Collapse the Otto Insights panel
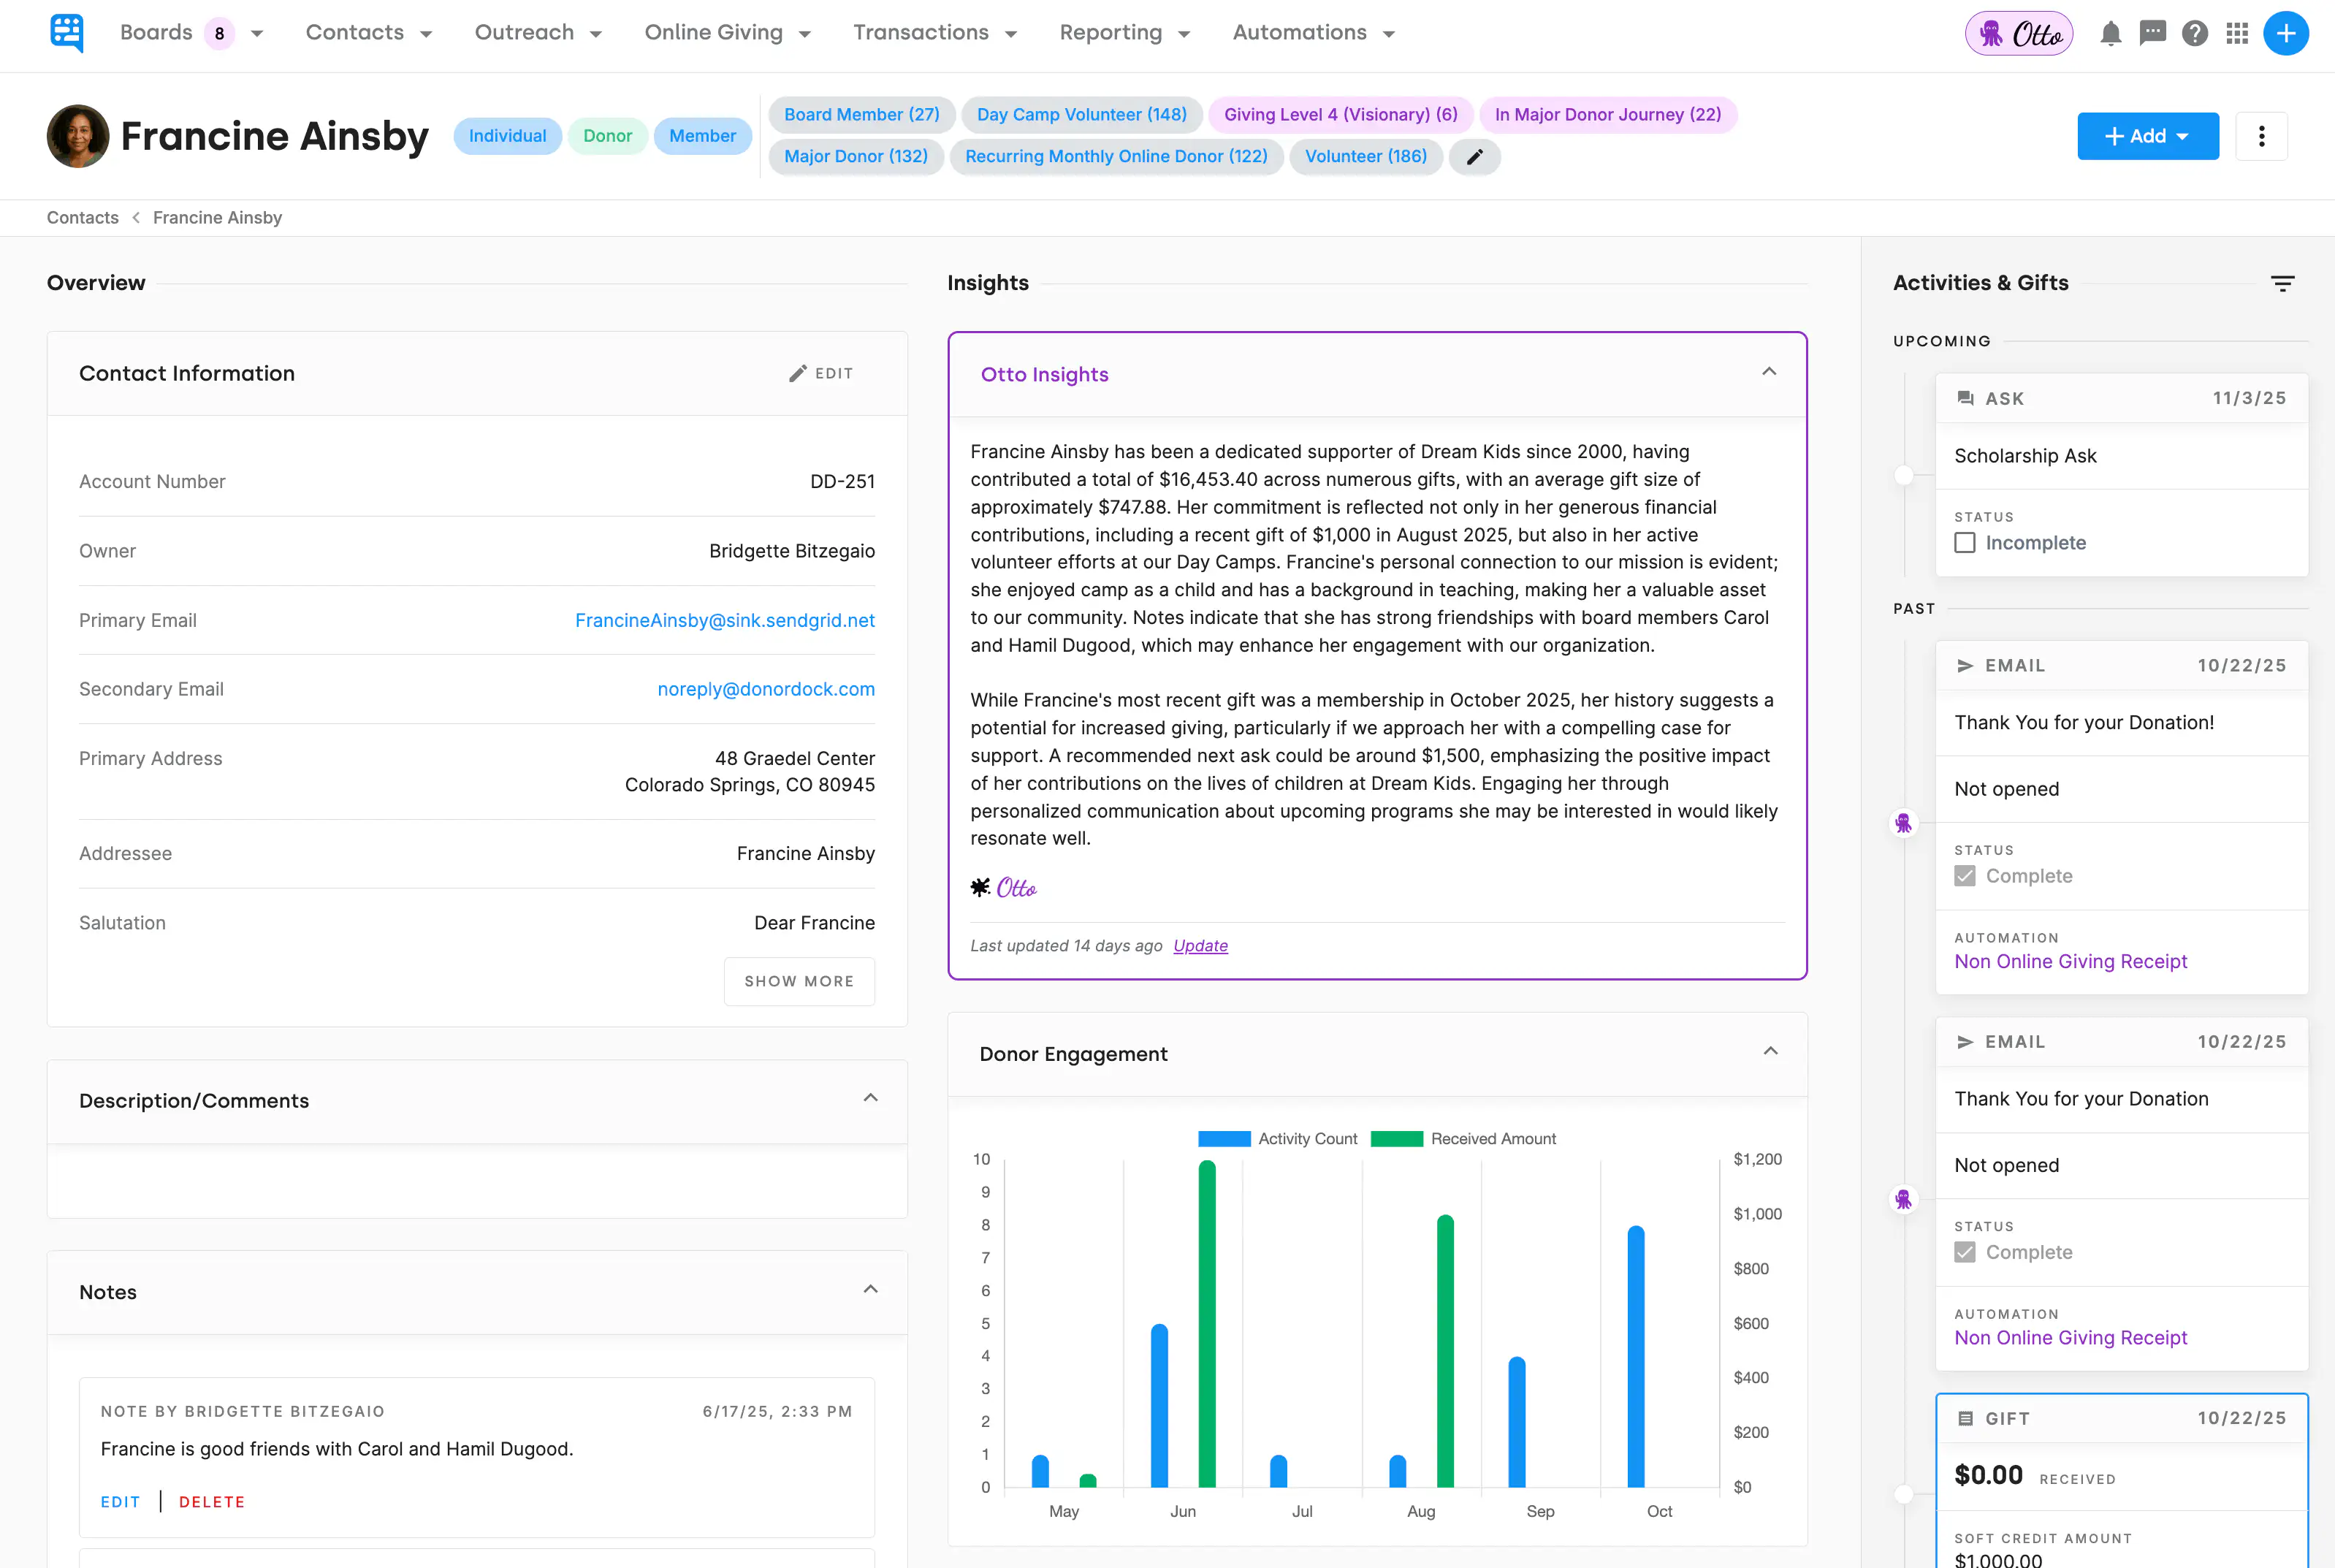The height and width of the screenshot is (1568, 2335). tap(1768, 372)
